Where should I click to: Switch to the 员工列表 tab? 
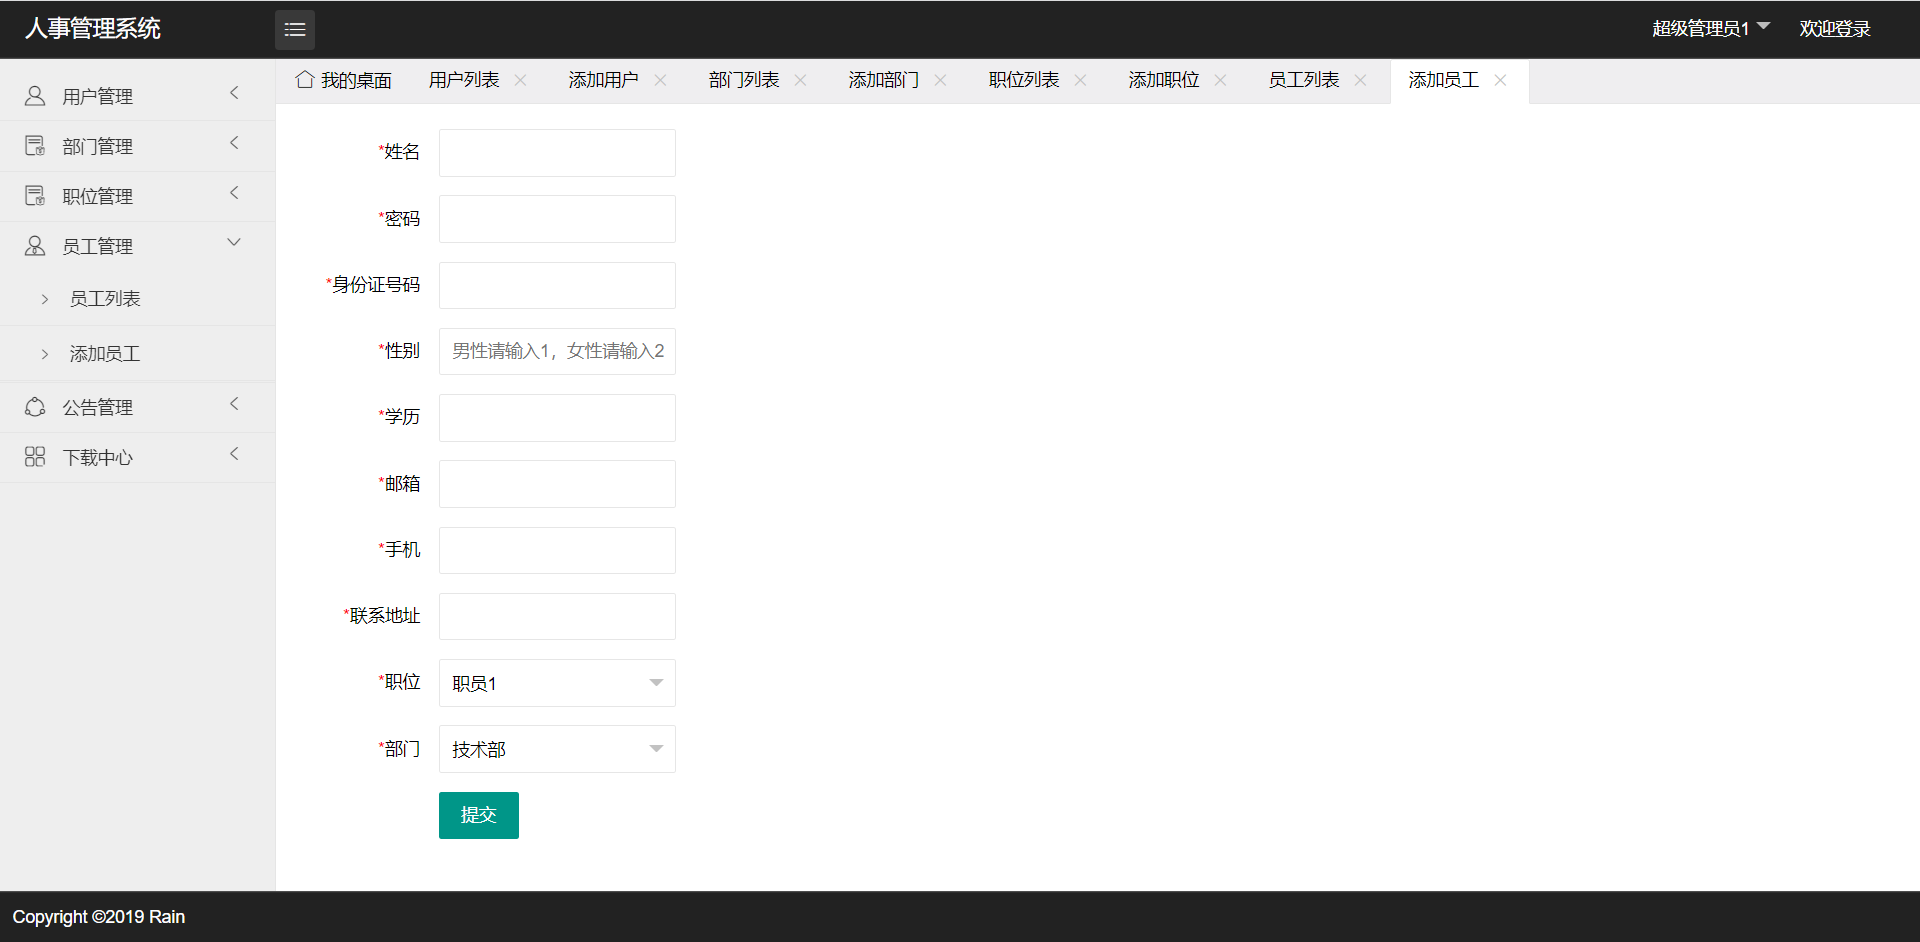pos(1303,80)
